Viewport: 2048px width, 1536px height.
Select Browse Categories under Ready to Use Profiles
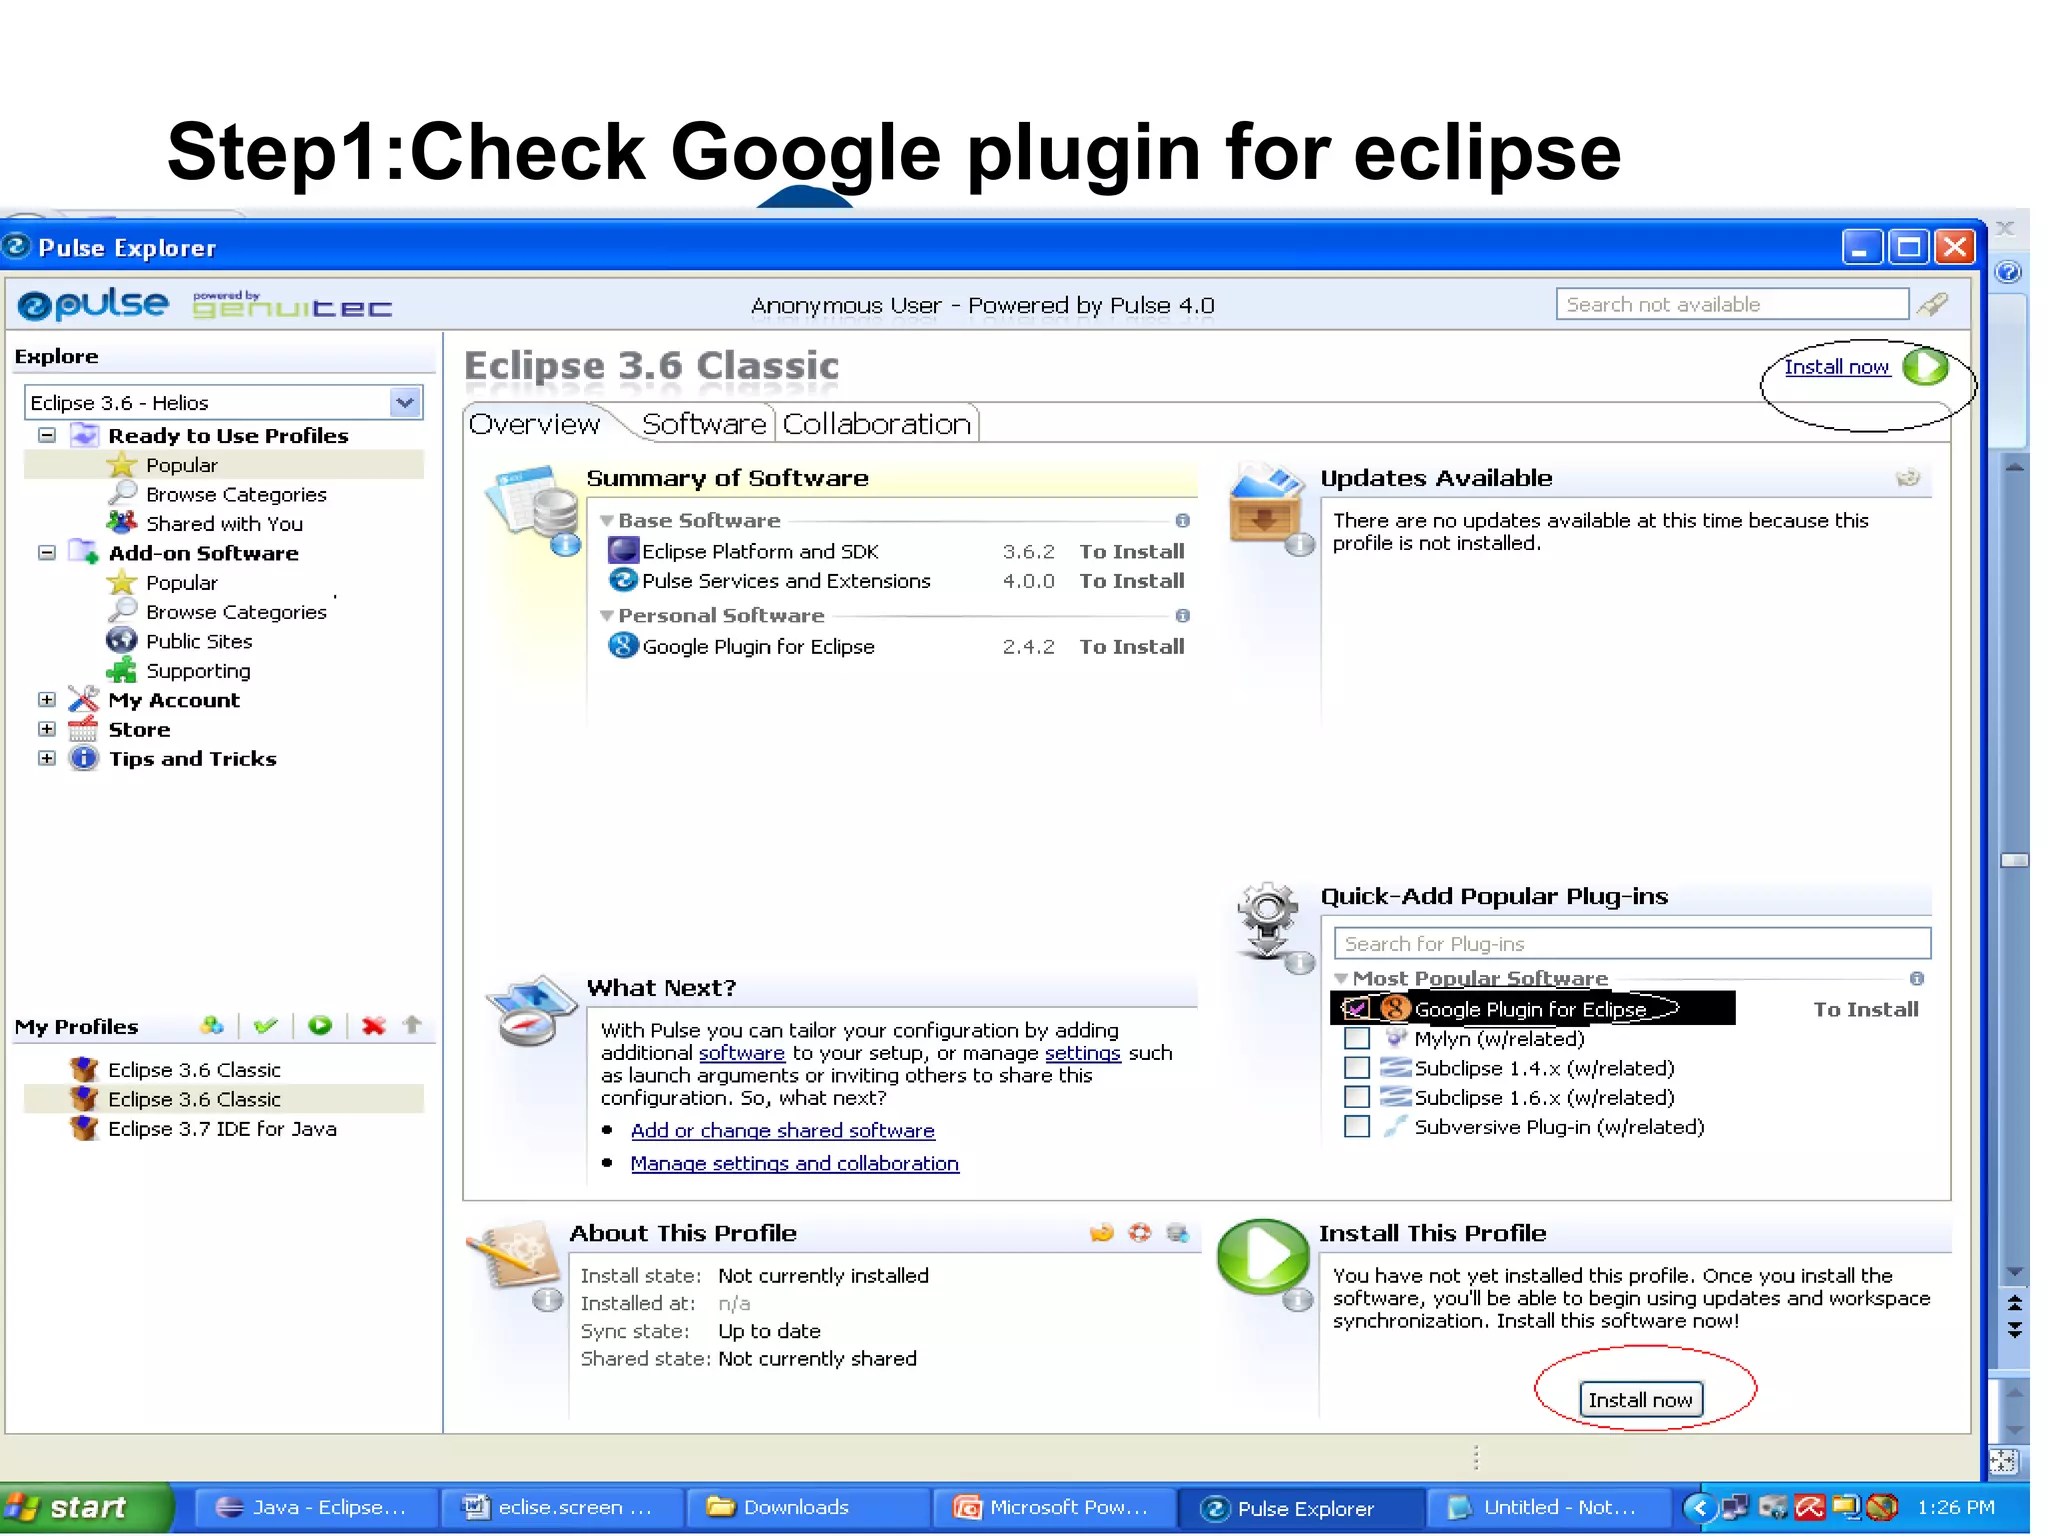(x=236, y=494)
